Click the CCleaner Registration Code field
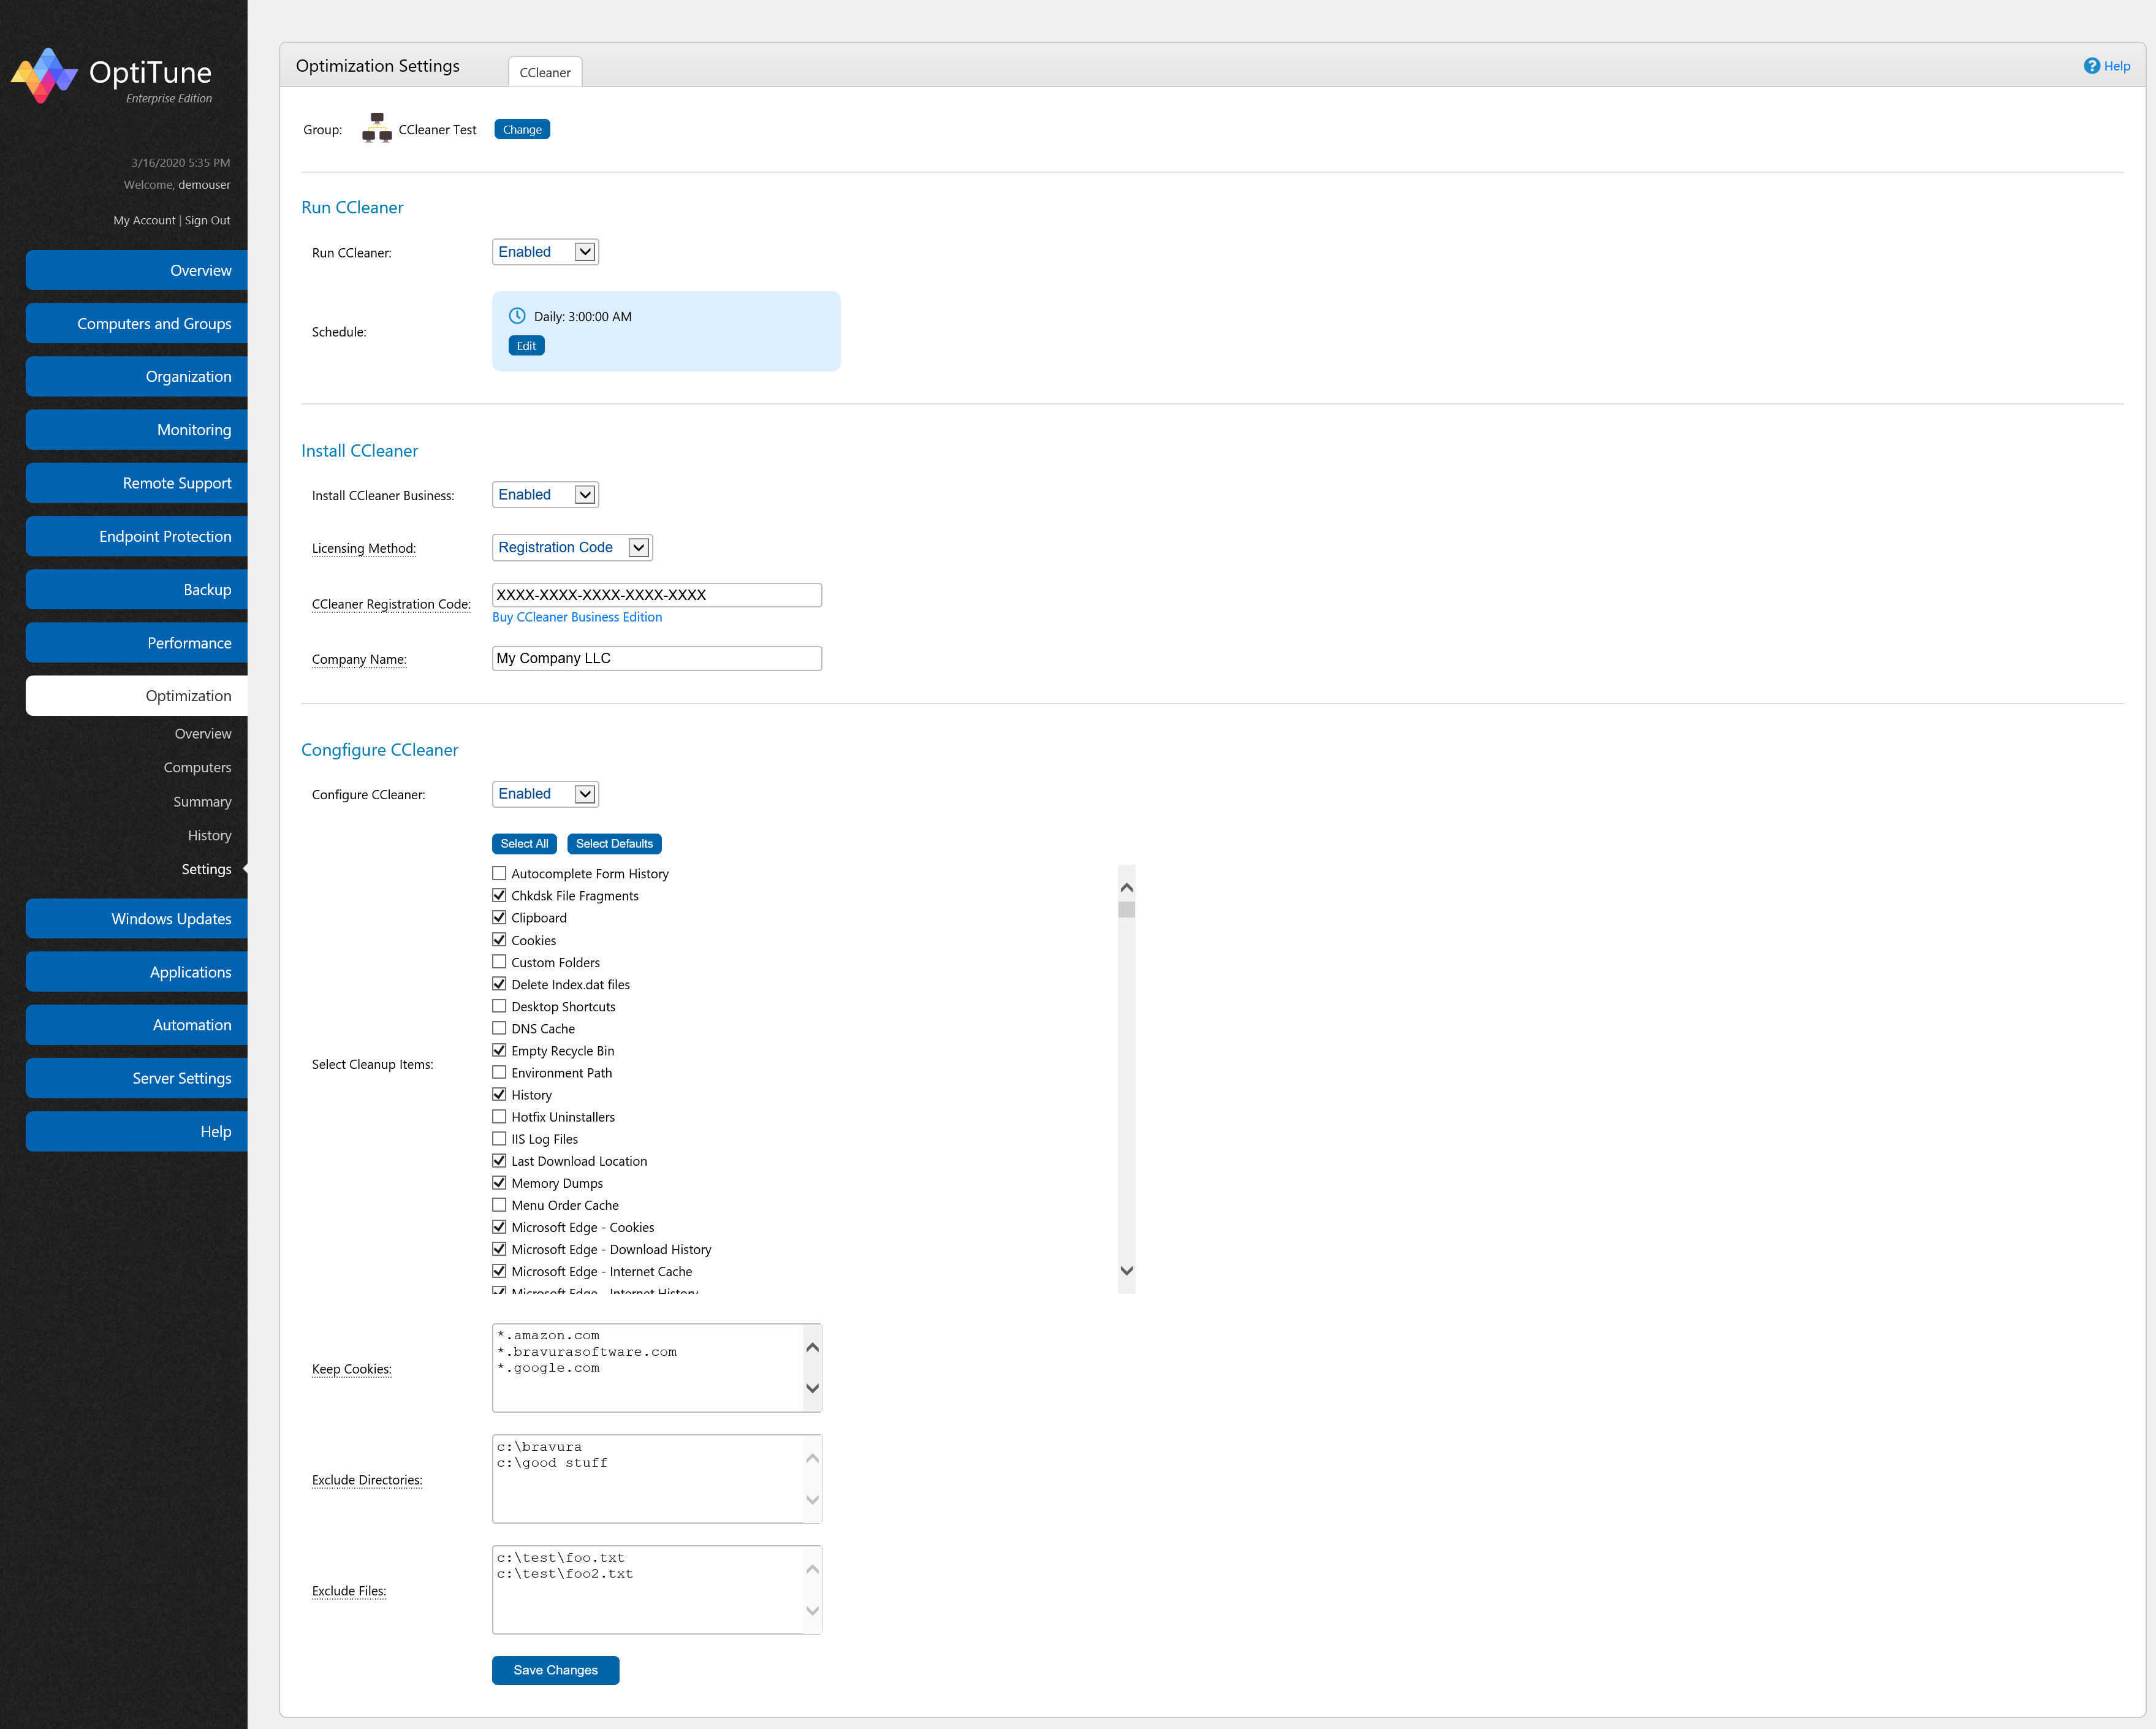The width and height of the screenshot is (2156, 1729). 657,595
